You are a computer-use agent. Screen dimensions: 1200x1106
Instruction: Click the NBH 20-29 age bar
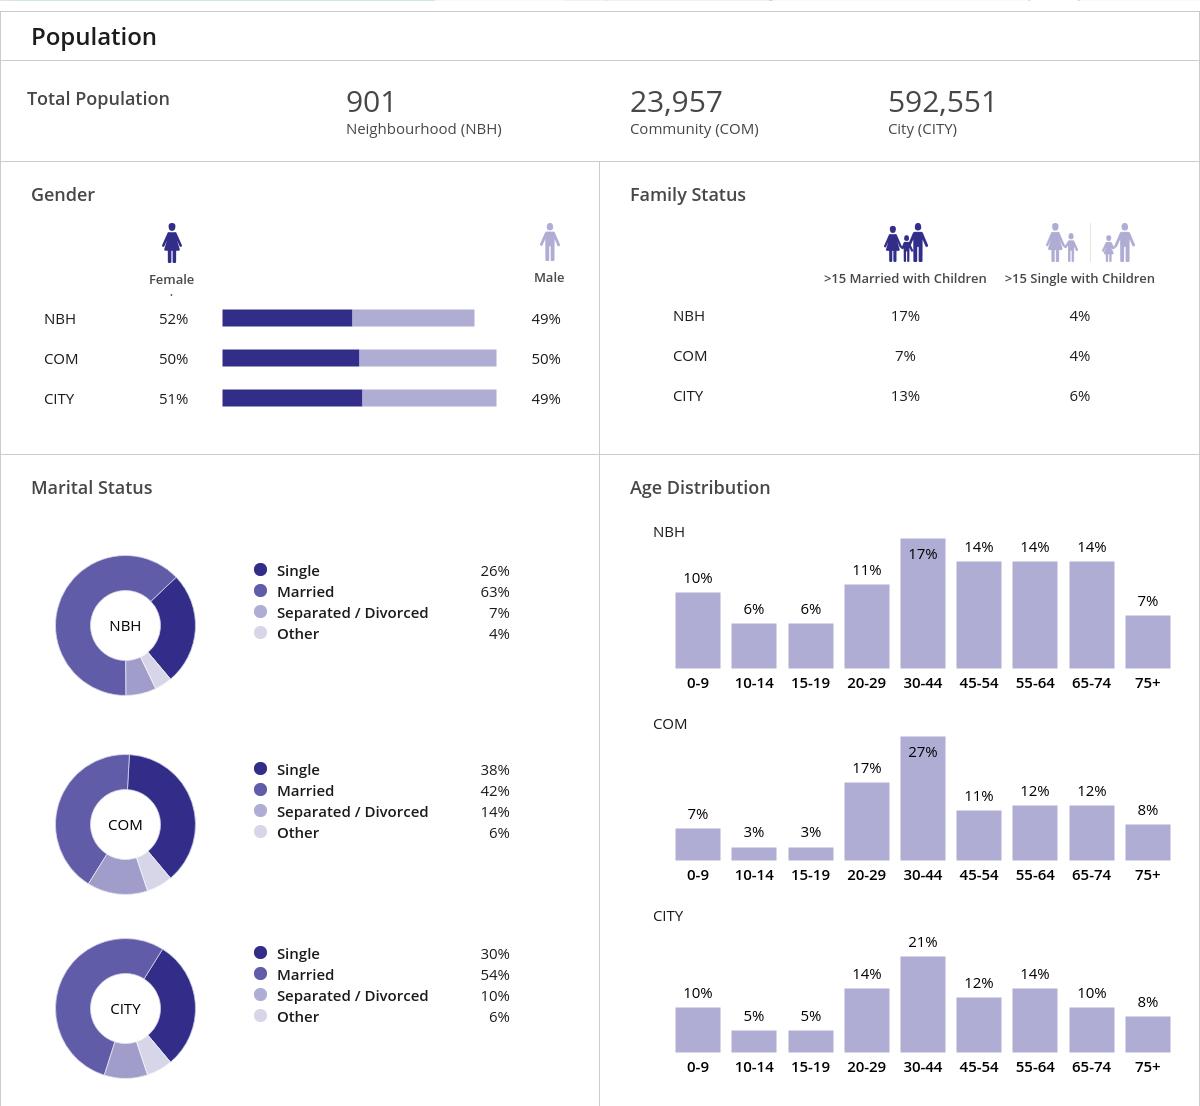[867, 626]
